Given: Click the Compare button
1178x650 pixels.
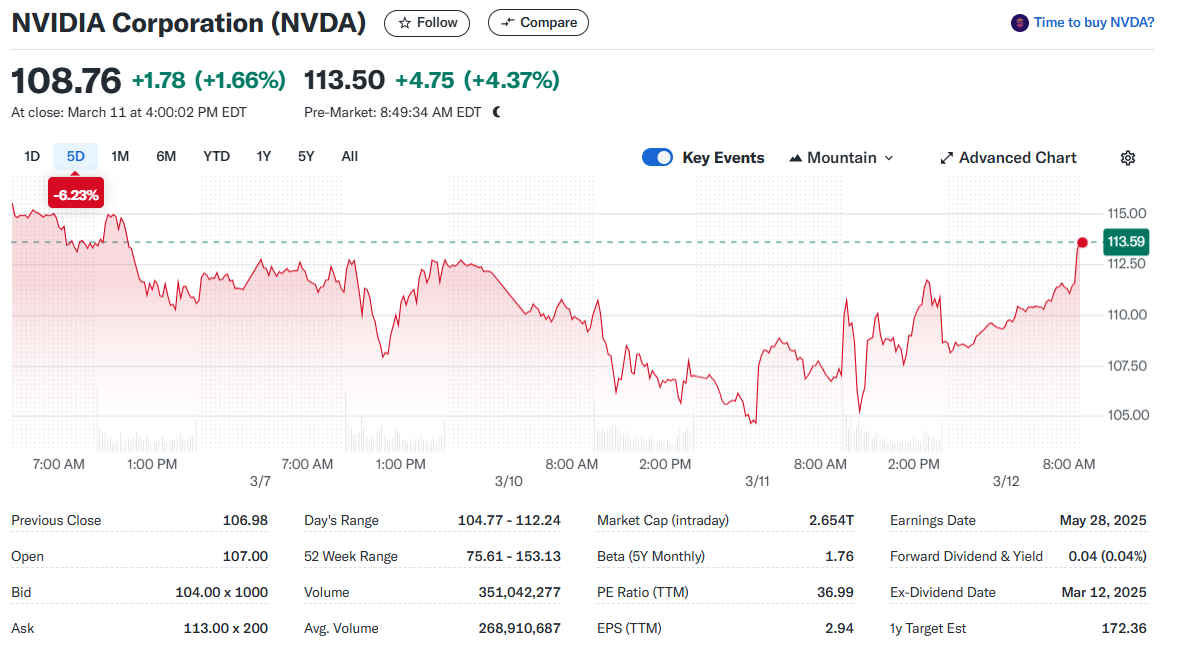Looking at the screenshot, I should (538, 23).
